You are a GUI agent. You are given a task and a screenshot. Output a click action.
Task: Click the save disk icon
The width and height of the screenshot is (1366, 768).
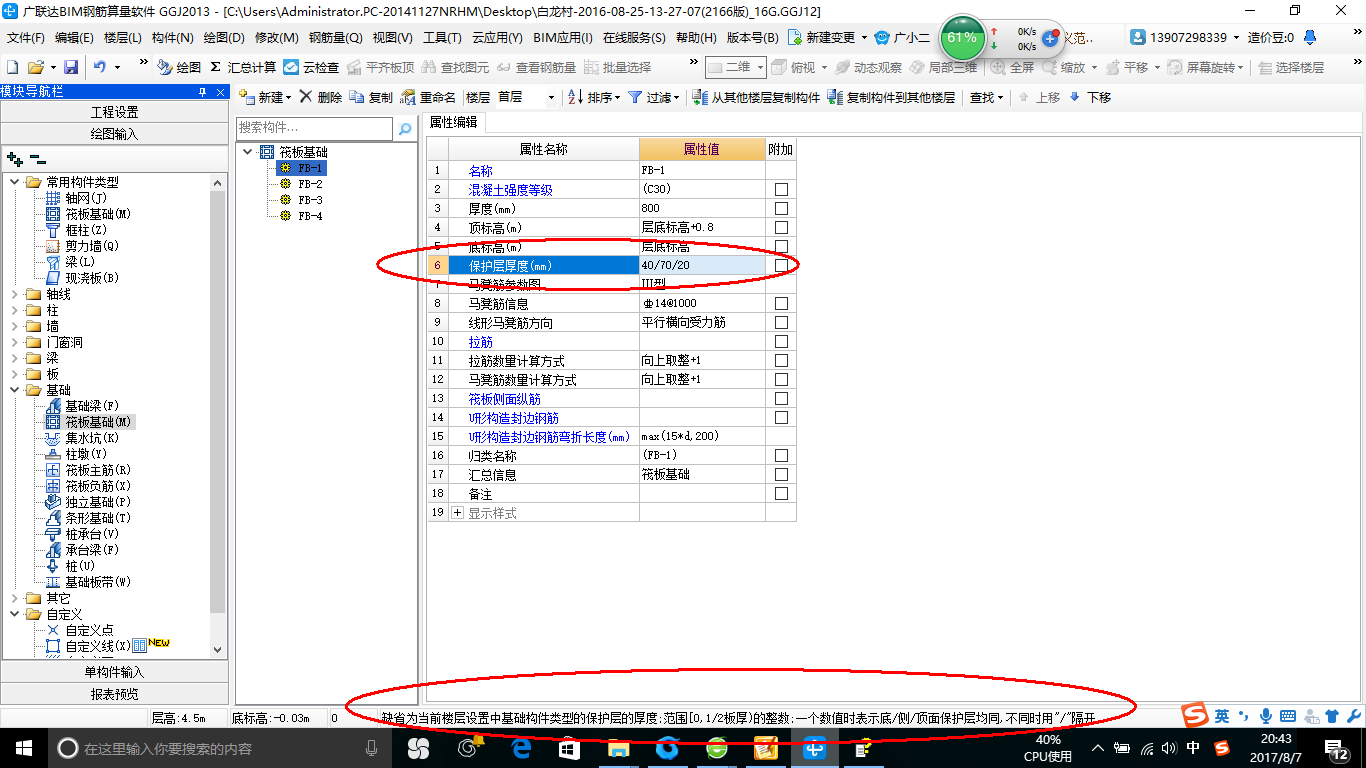(x=71, y=67)
